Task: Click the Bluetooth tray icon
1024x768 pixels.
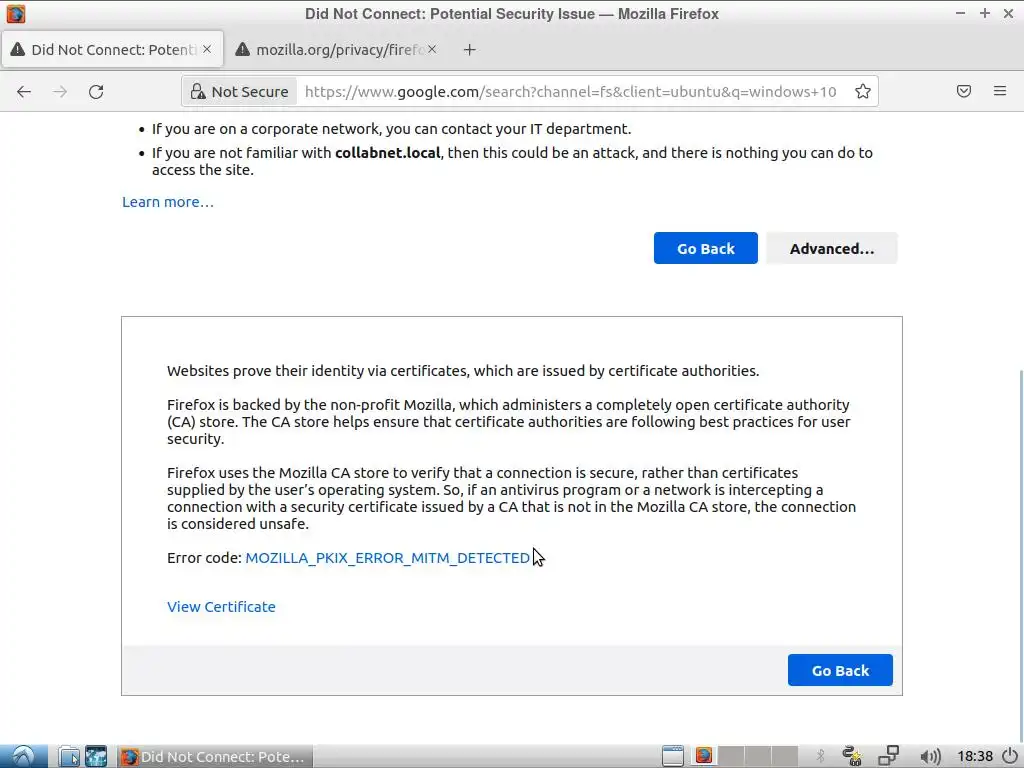Action: 820,756
